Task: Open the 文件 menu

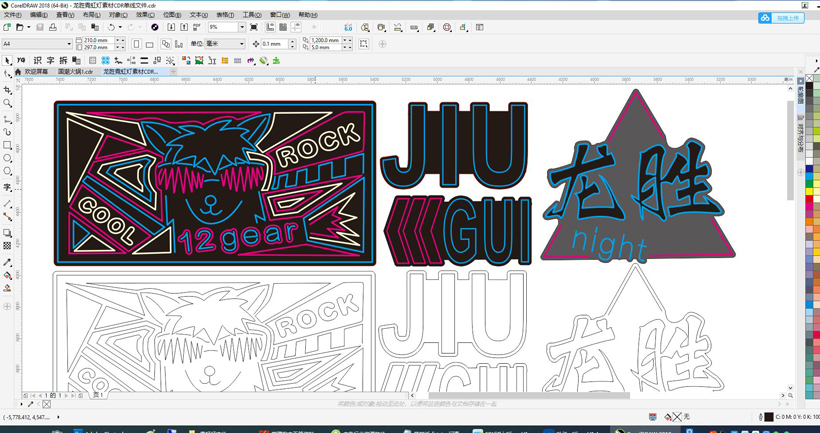Action: click(x=13, y=15)
